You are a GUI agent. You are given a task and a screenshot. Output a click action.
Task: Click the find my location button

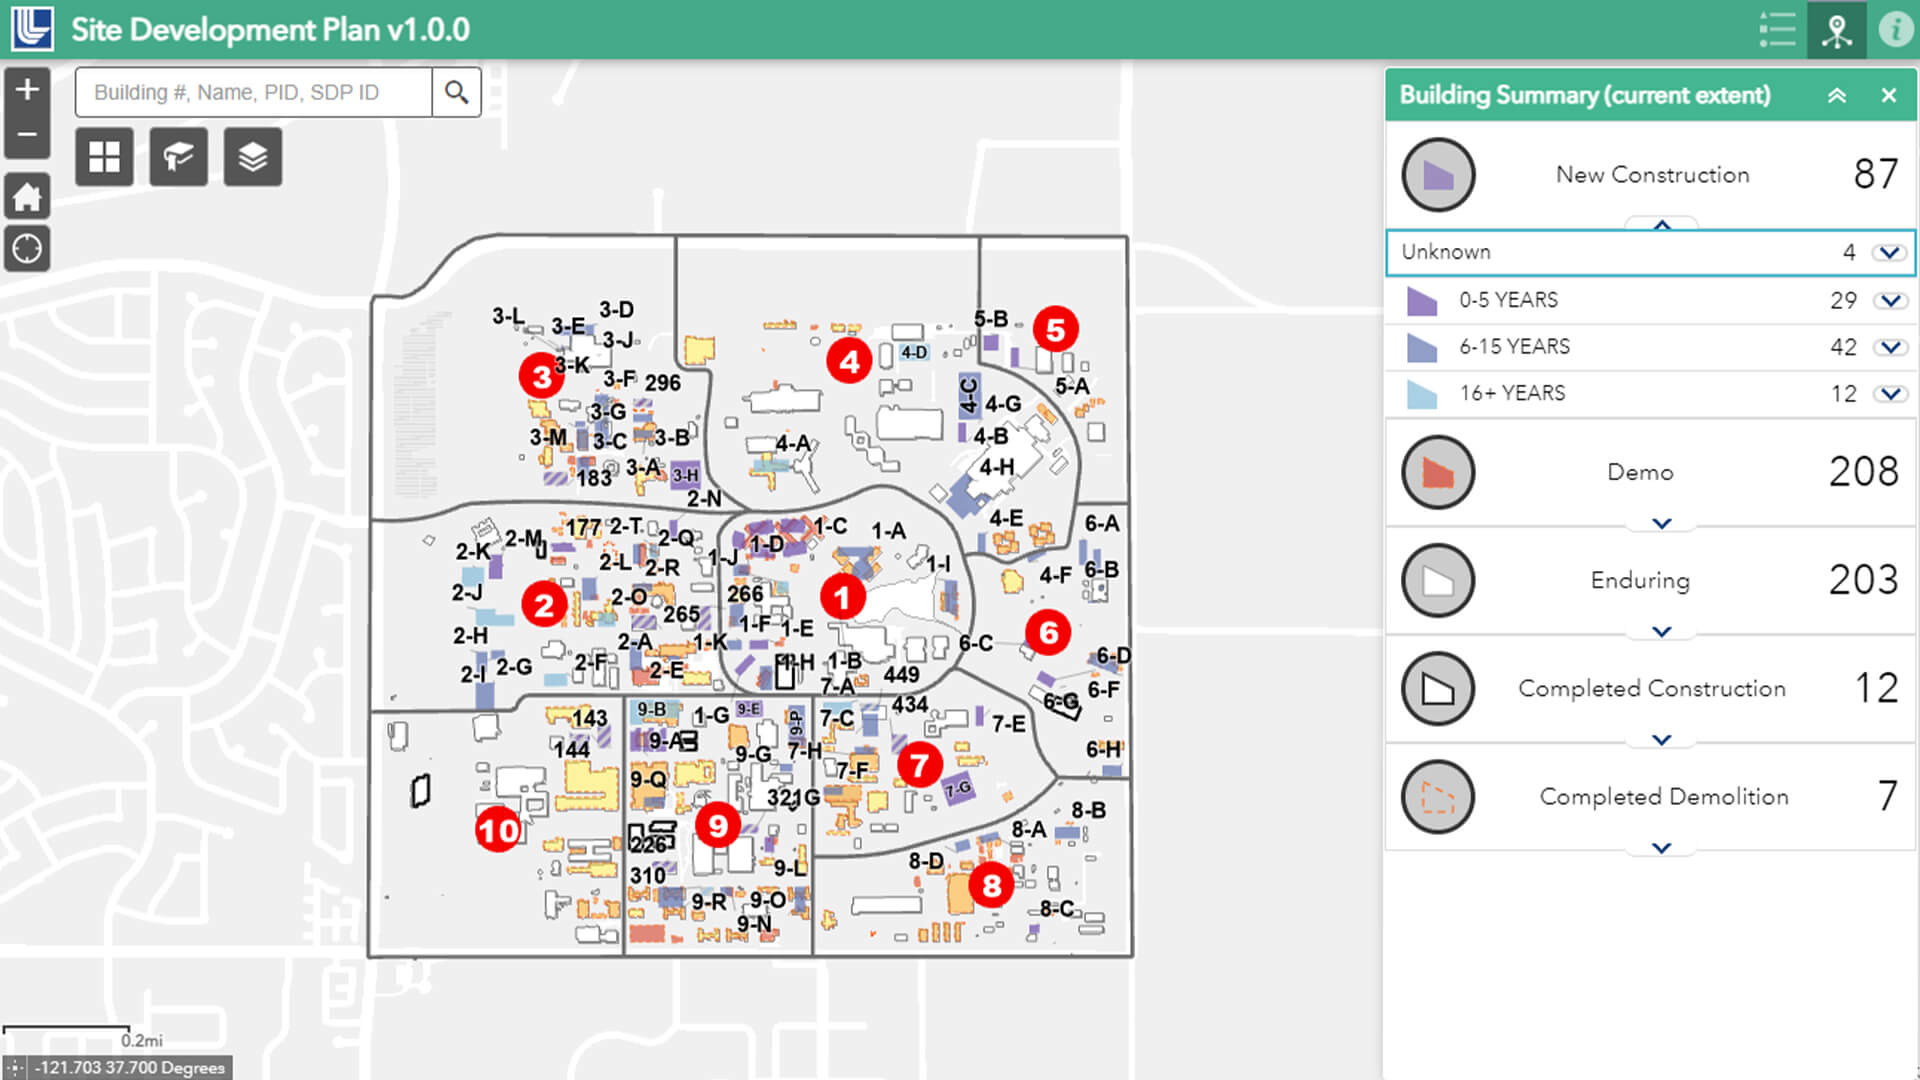click(27, 249)
